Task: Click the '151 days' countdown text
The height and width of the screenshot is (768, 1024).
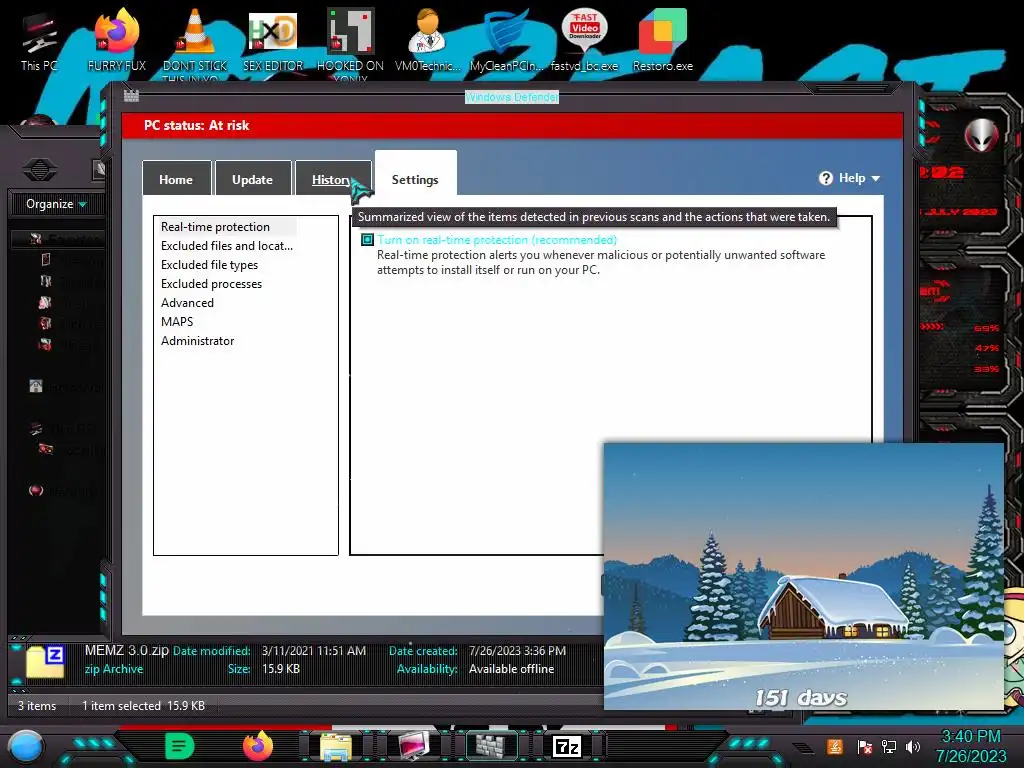Action: click(x=801, y=697)
